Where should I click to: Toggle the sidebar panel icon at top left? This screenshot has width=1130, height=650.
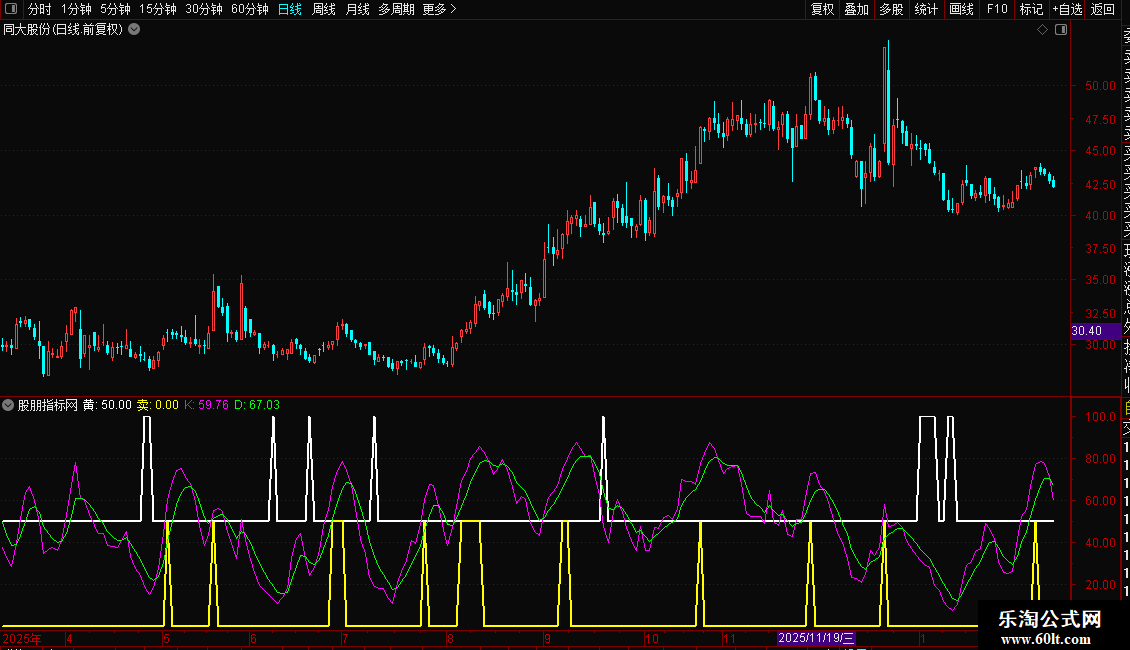pos(11,9)
